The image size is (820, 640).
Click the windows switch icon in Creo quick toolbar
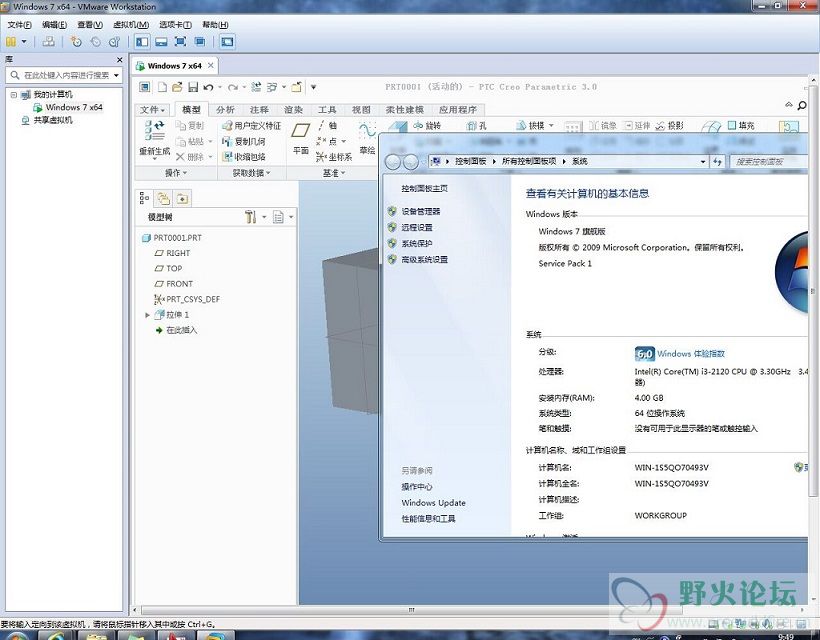pyautogui.click(x=272, y=87)
